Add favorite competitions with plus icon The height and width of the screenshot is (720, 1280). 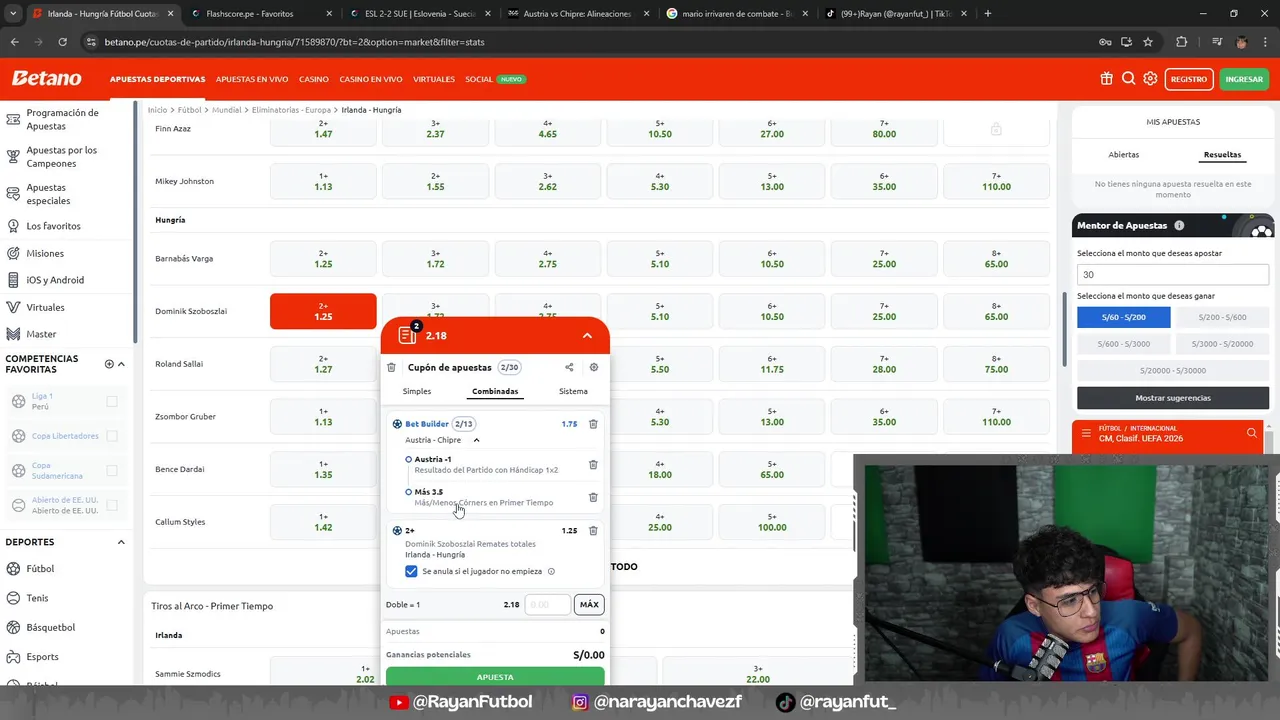point(109,364)
